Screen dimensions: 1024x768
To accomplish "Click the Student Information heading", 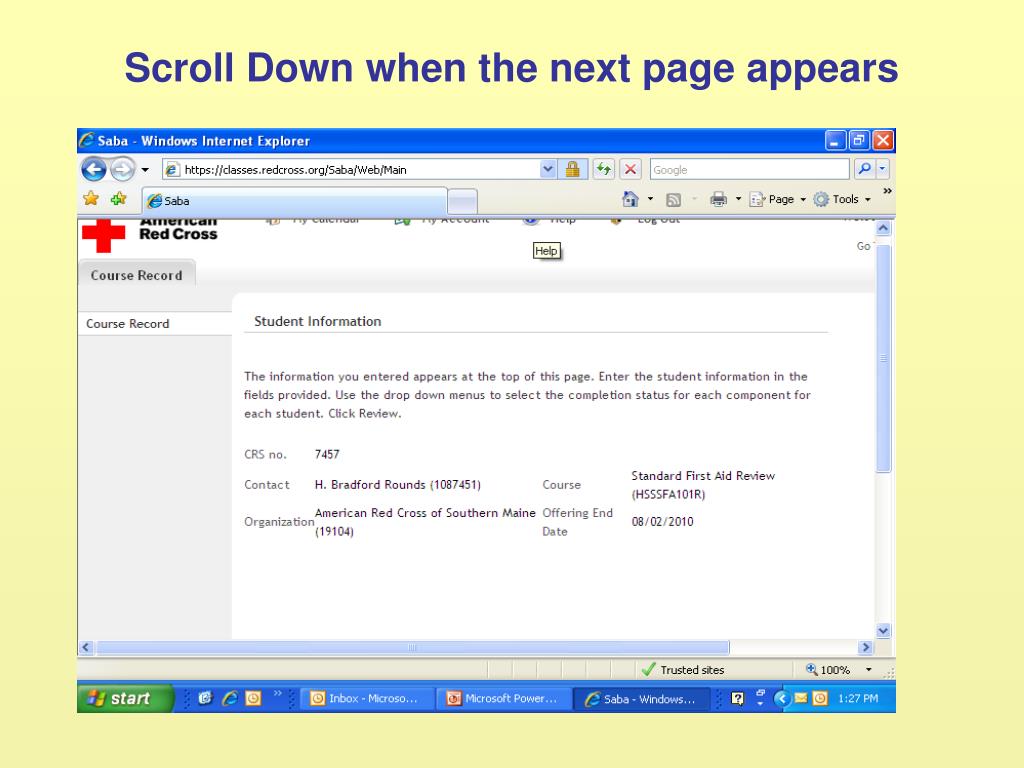I will (317, 321).
